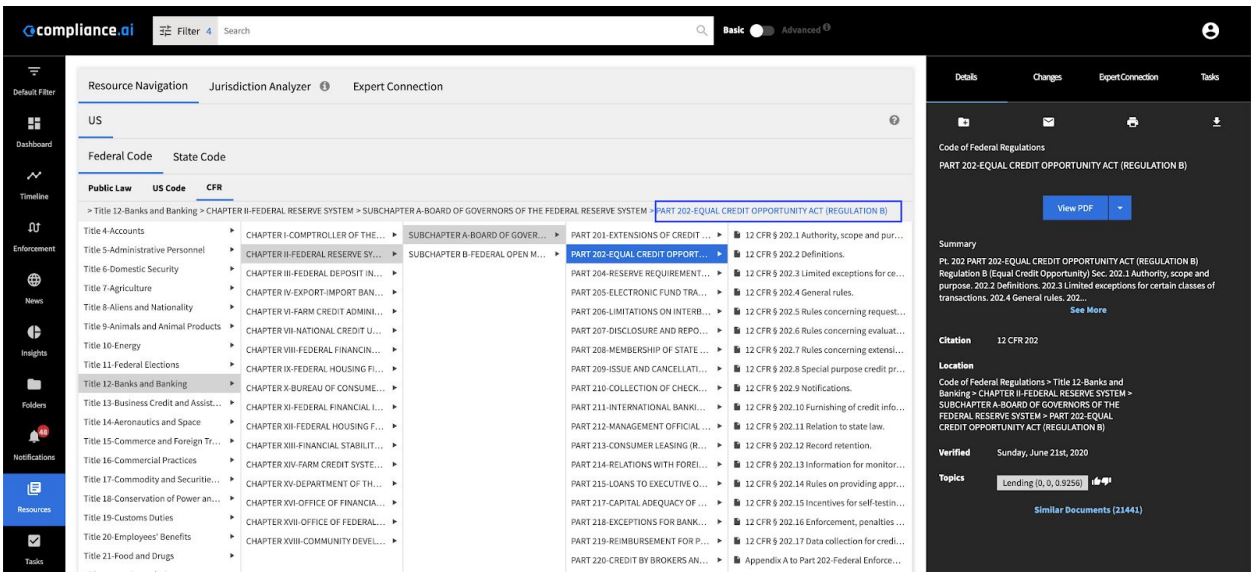Switch to Jurisdiction Analyzer tab
The image size is (1257, 579).
point(262,87)
